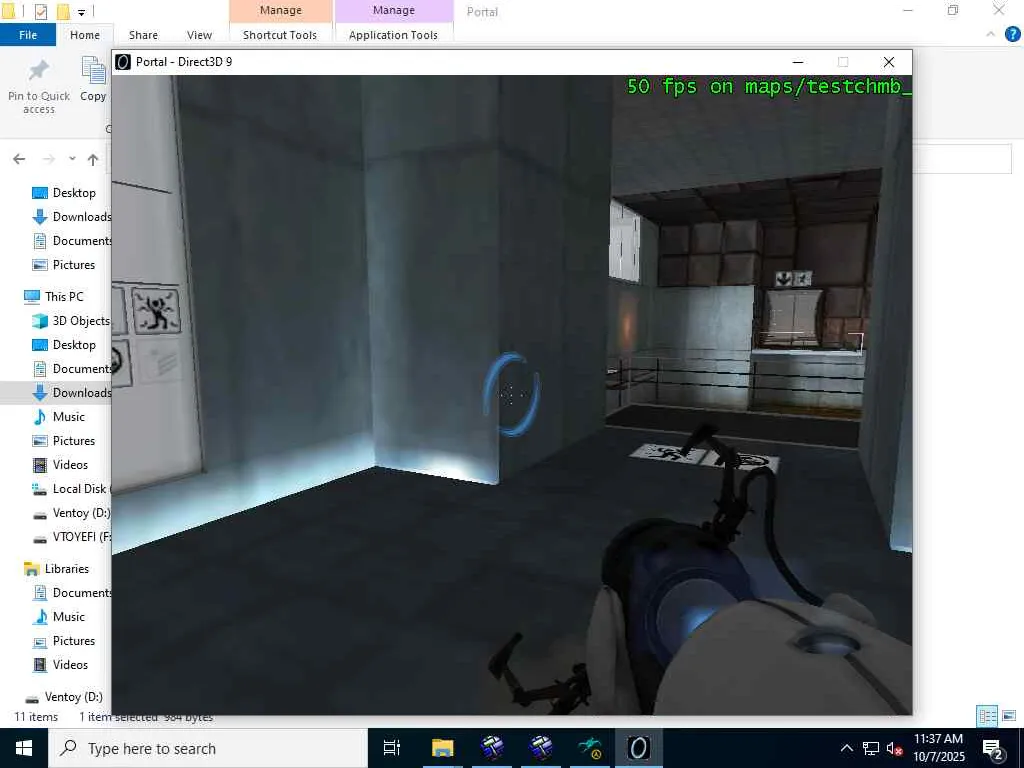
Task: Open Downloads under Quick access
Action: tap(72, 217)
